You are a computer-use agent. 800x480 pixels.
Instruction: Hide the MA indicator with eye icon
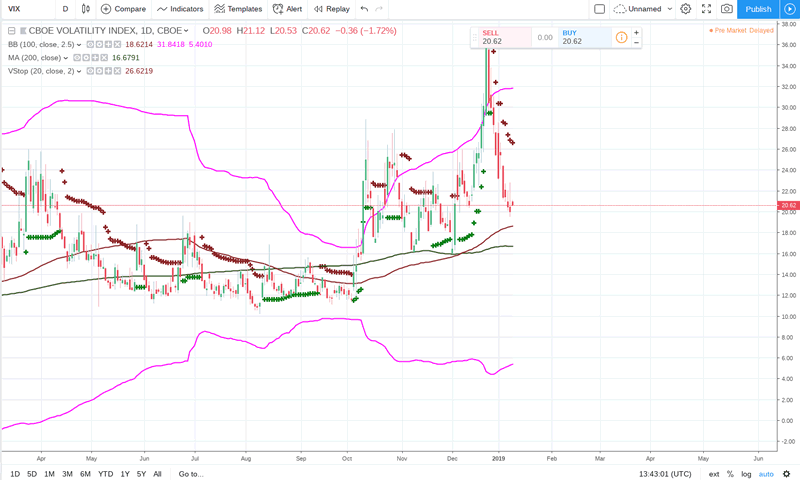tap(78, 58)
